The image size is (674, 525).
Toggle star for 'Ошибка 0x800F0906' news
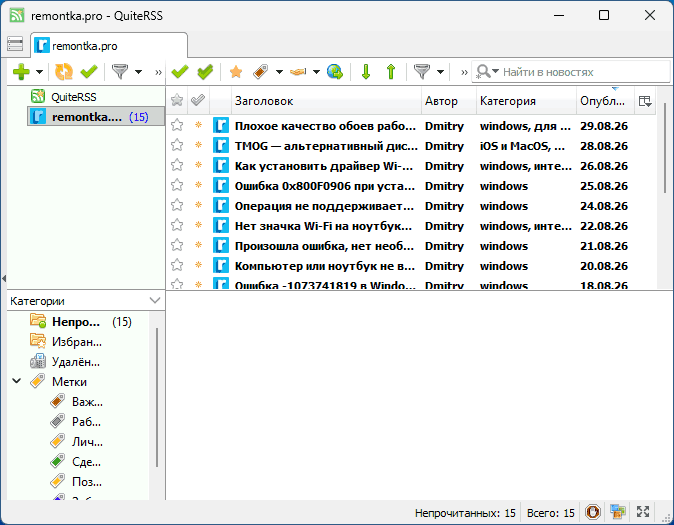(177, 185)
